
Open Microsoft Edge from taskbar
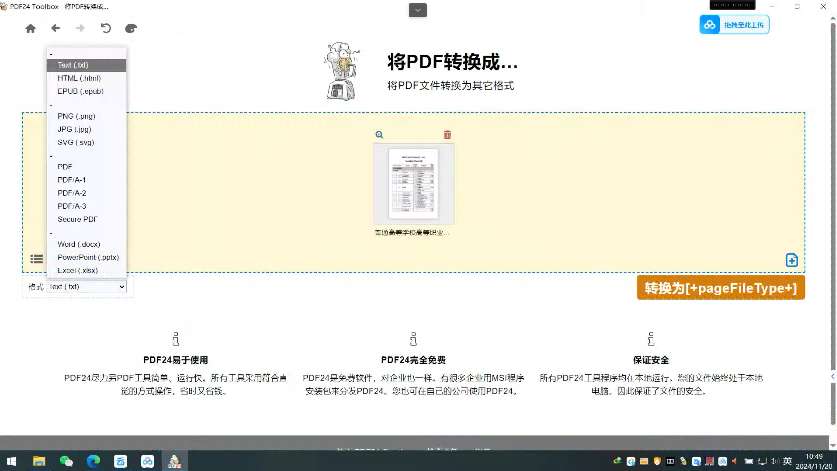pyautogui.click(x=93, y=461)
